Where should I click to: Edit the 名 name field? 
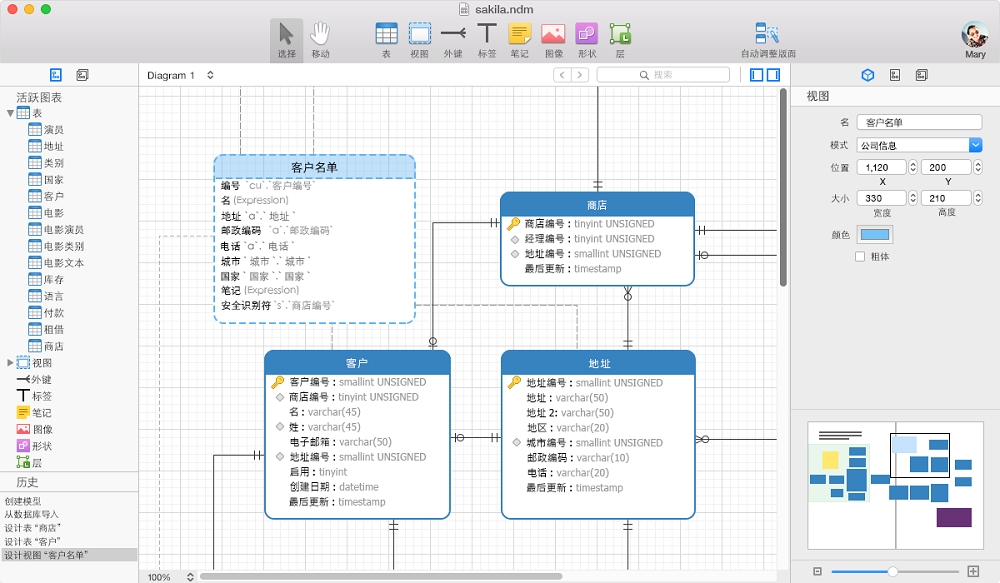tap(919, 122)
